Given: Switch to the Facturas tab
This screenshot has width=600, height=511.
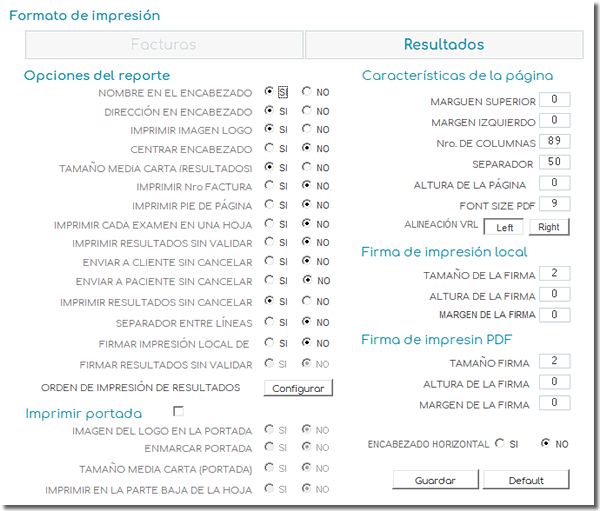Looking at the screenshot, I should pos(164,45).
